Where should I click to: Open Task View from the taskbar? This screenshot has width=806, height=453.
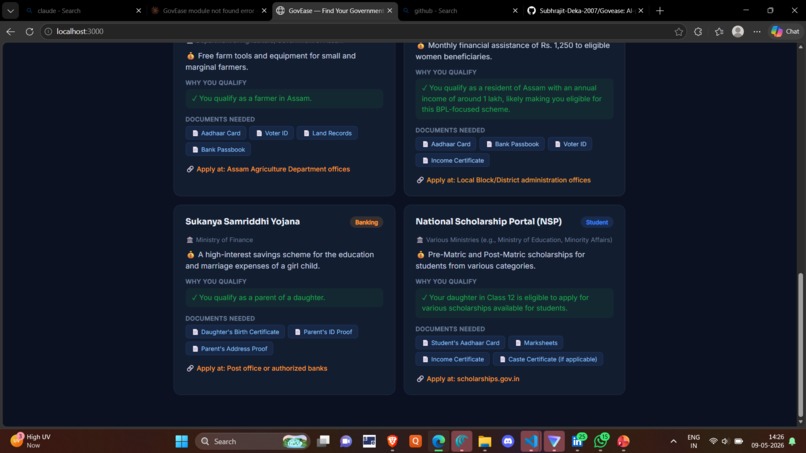coord(323,441)
